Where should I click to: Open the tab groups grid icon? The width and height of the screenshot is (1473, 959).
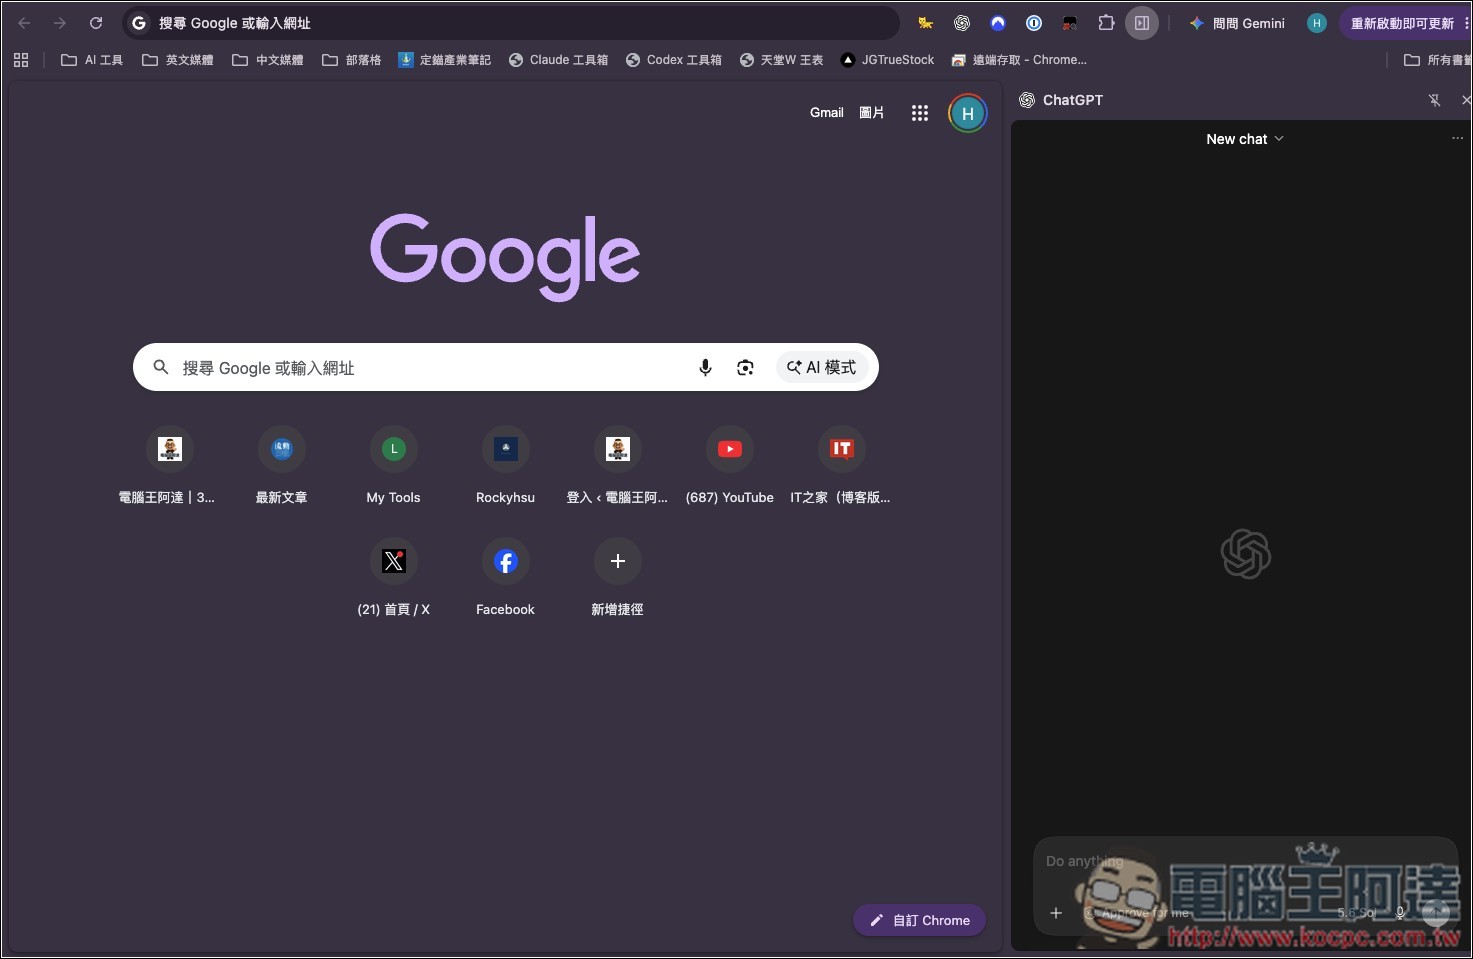pyautogui.click(x=21, y=60)
